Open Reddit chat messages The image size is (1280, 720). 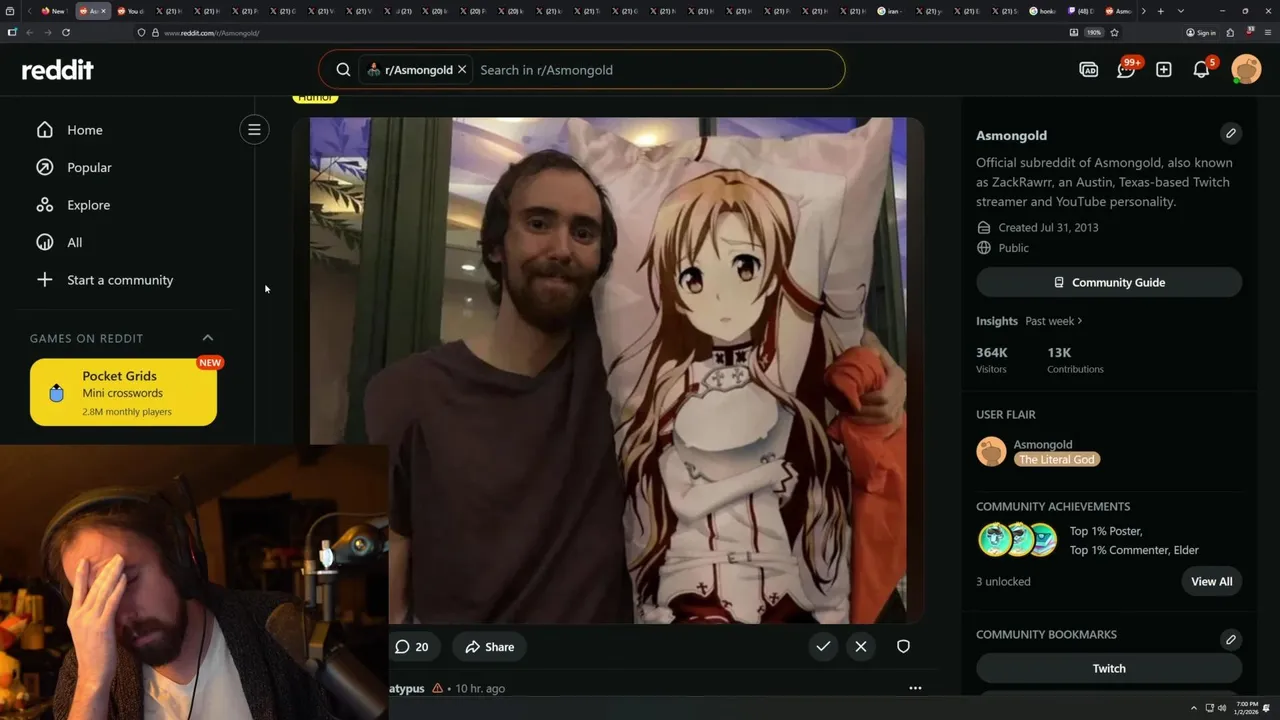pyautogui.click(x=1126, y=69)
